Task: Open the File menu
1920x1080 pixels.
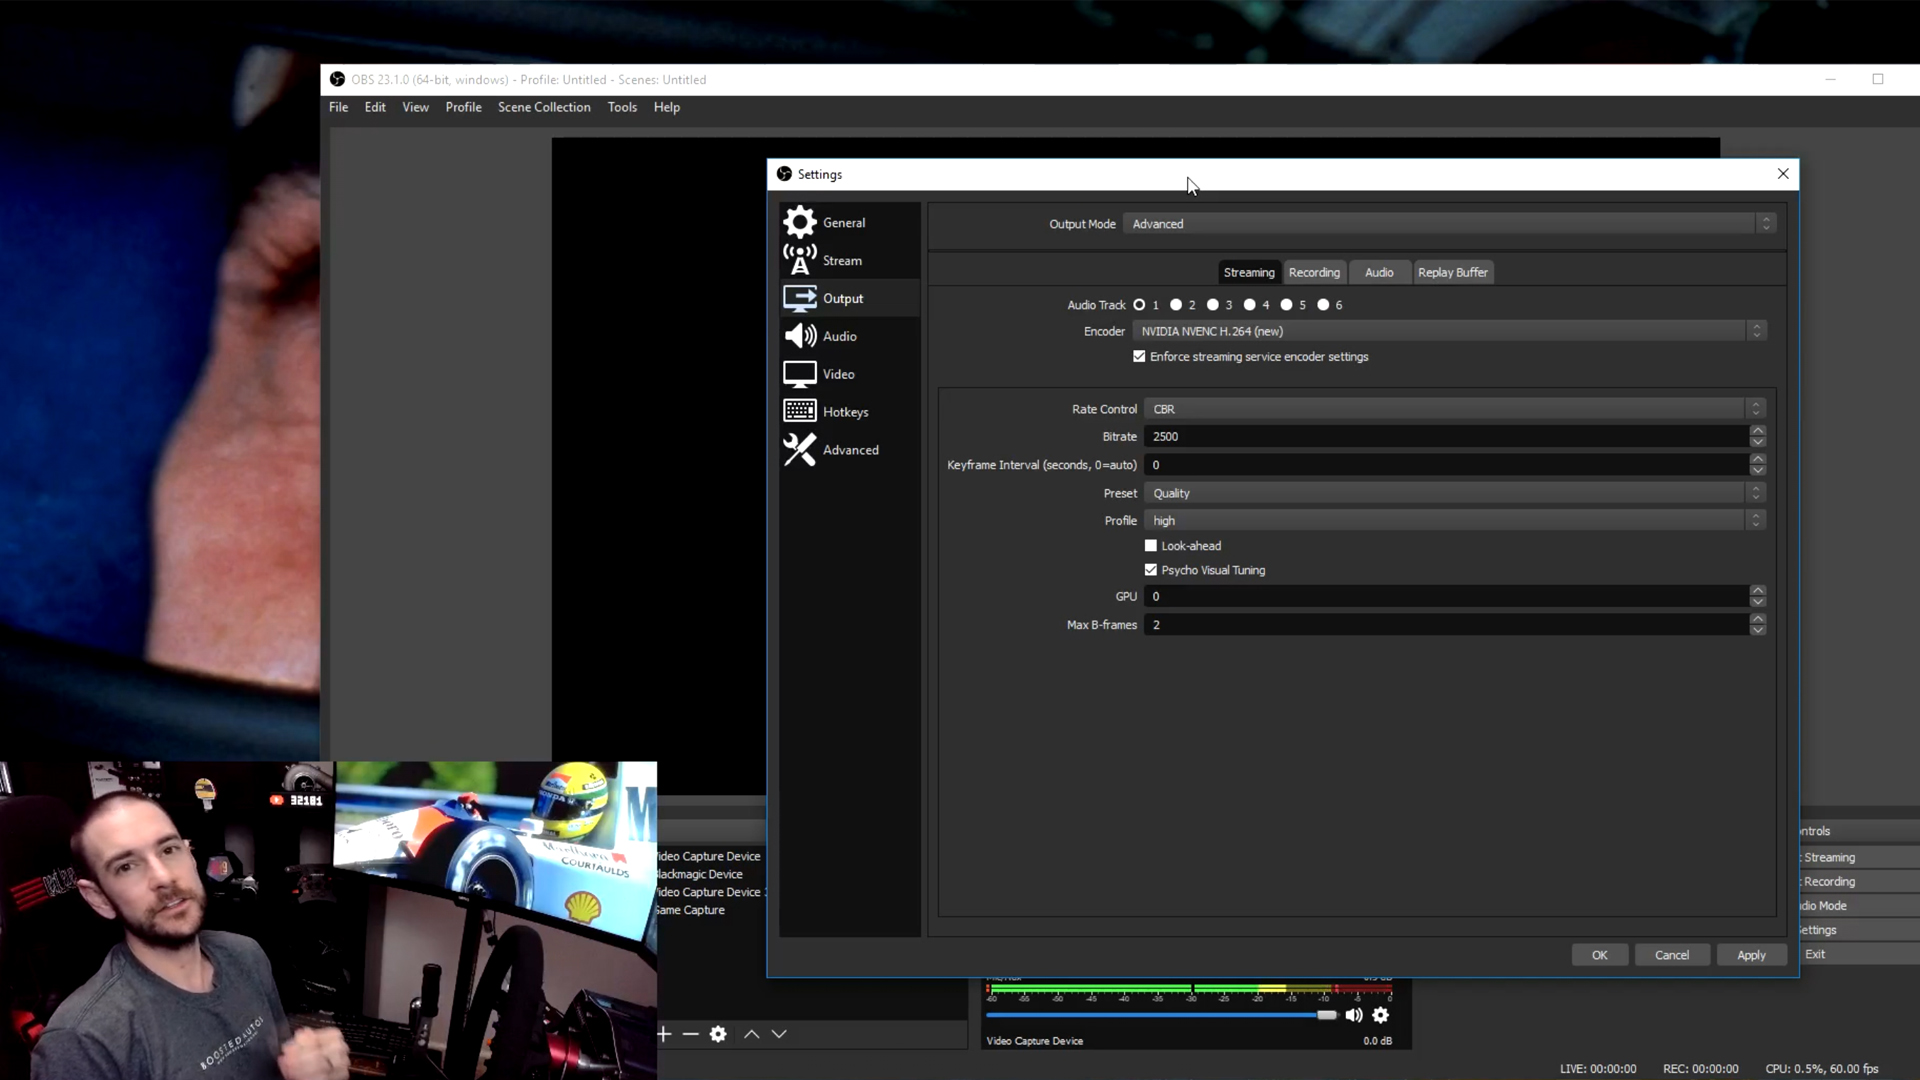Action: pos(338,107)
